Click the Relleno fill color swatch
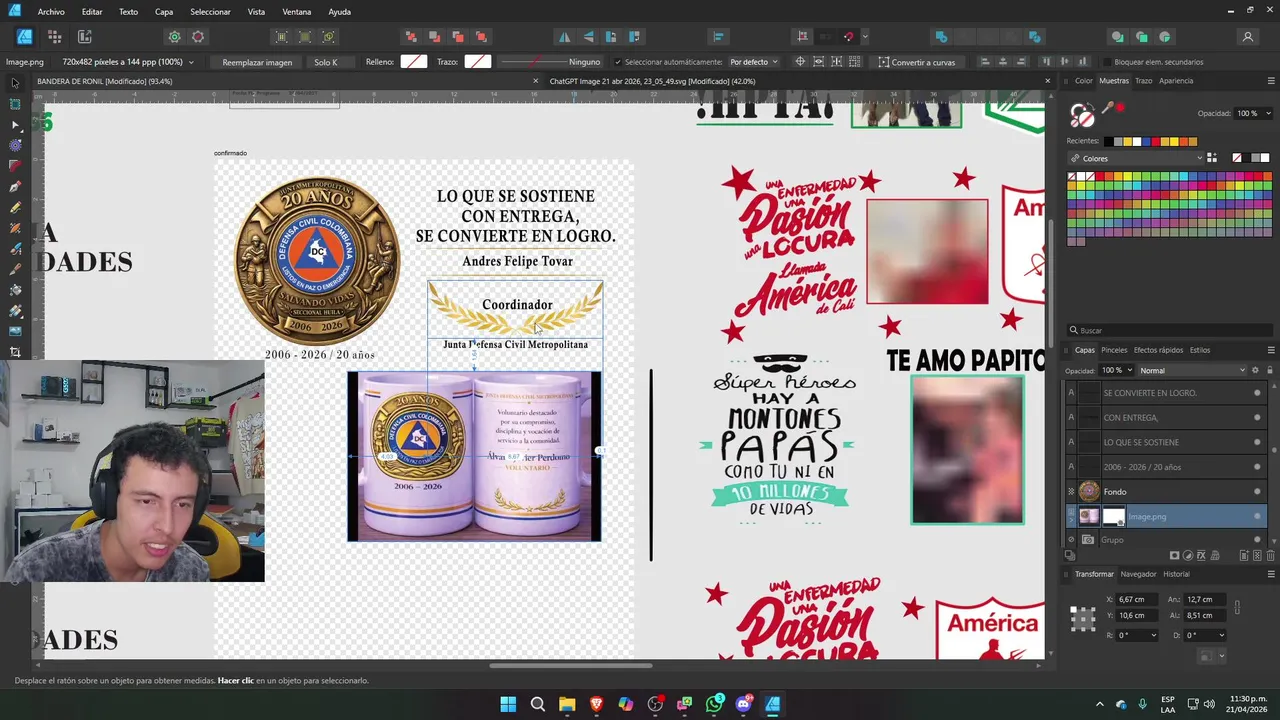Viewport: 1280px width, 720px height. point(414,62)
